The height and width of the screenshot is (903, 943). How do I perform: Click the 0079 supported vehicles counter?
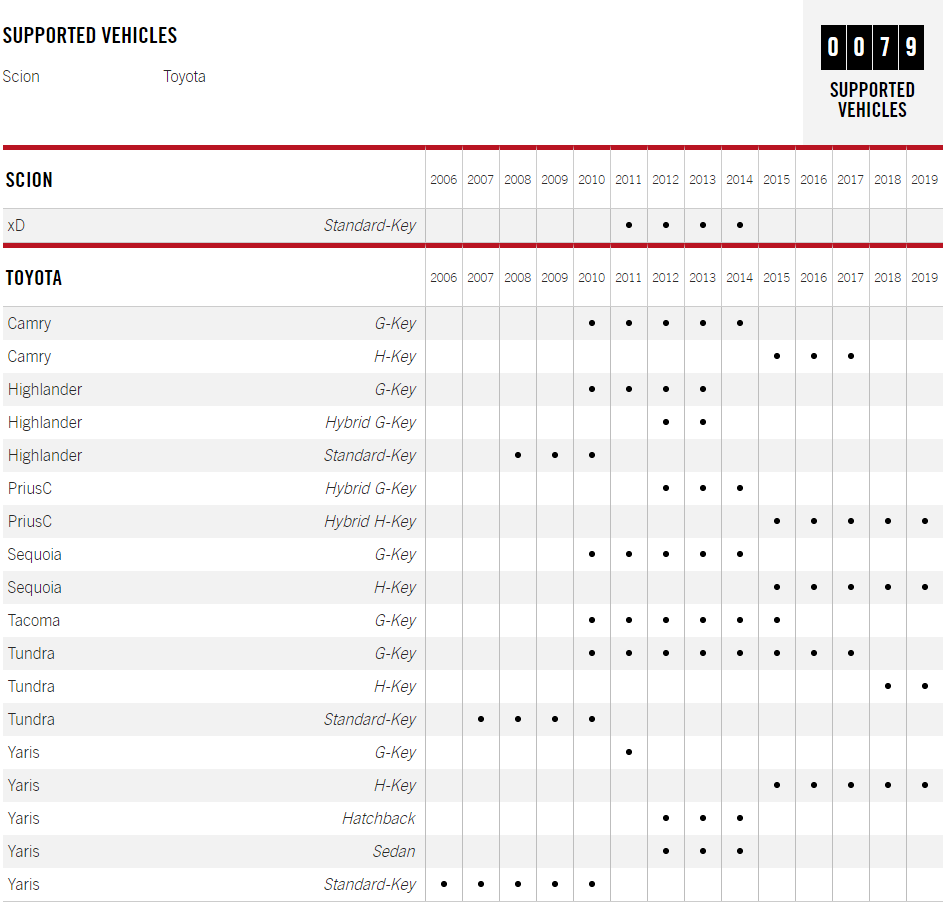872,48
